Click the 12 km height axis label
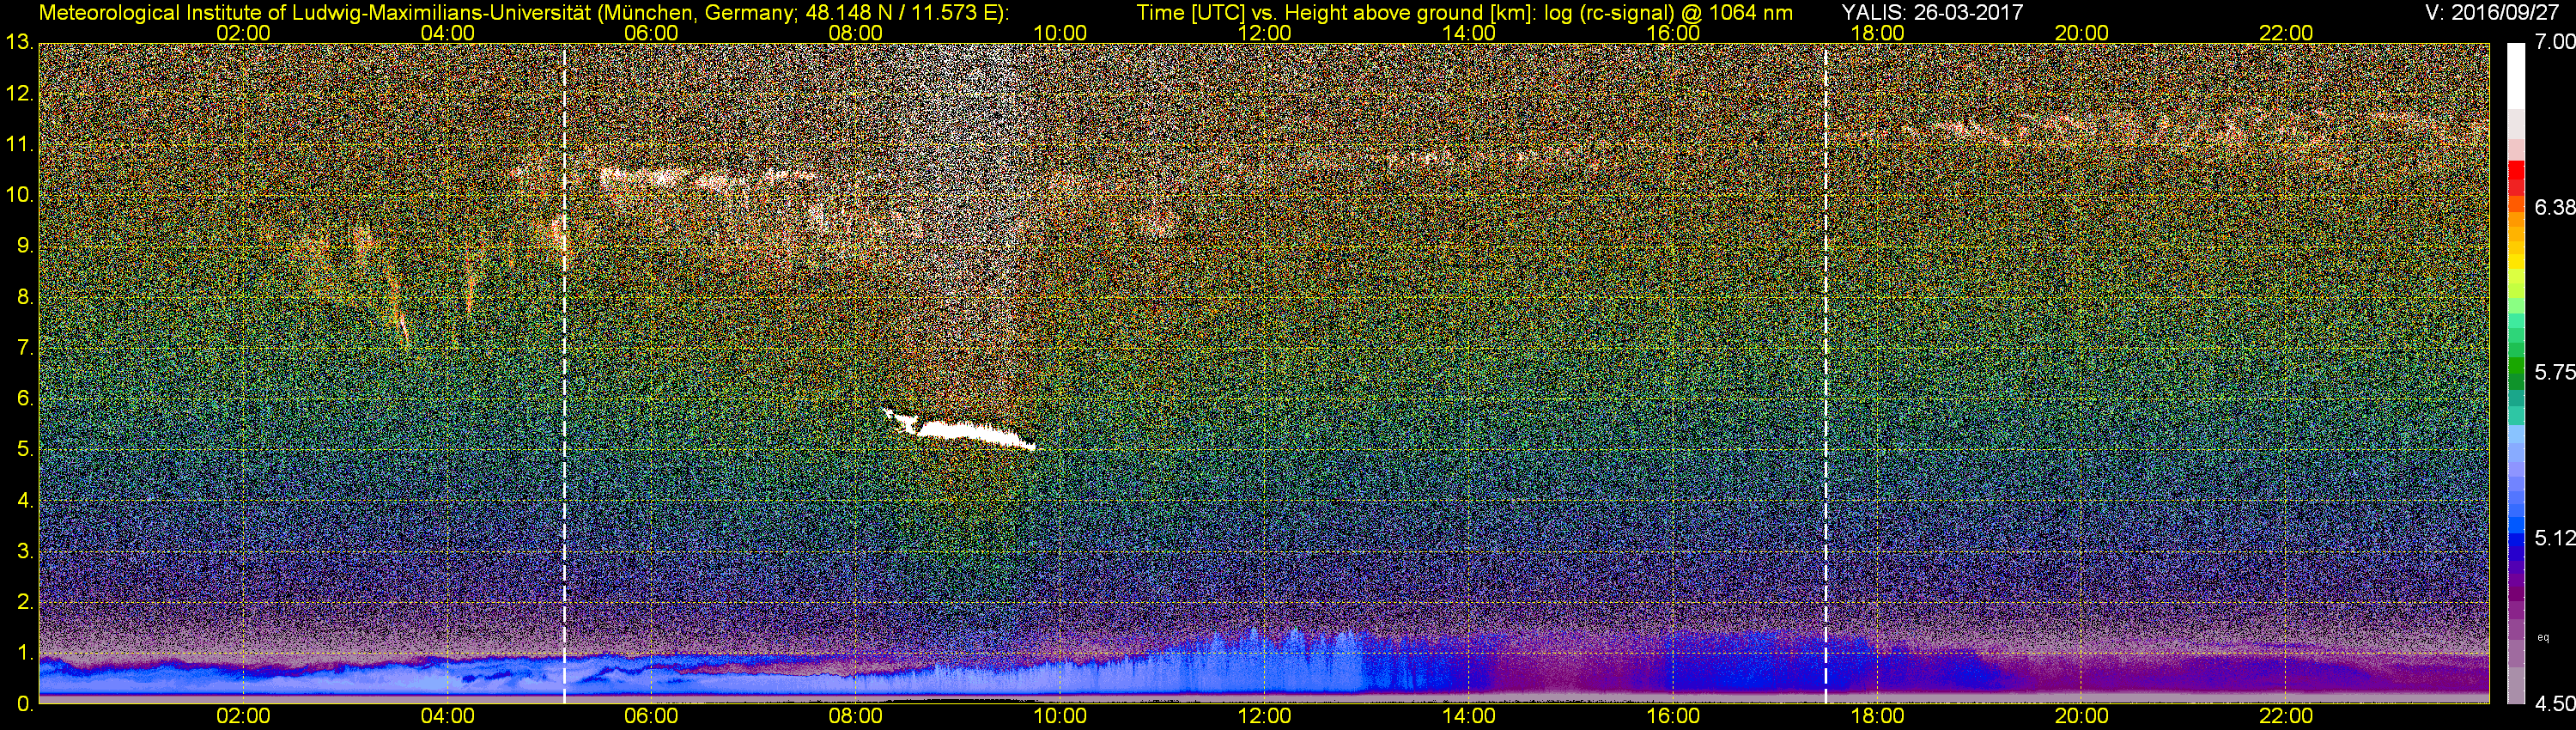Image resolution: width=2576 pixels, height=730 pixels. tap(18, 94)
